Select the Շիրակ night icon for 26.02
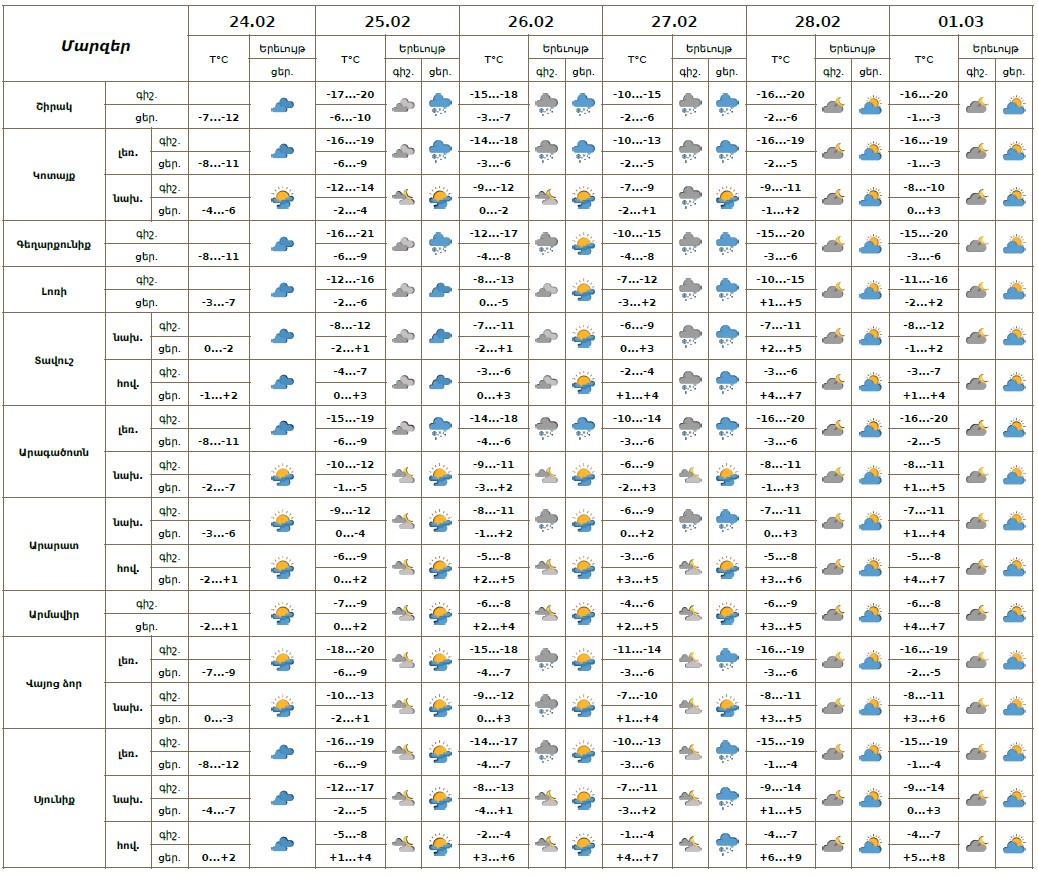1038x878 pixels. tap(547, 104)
